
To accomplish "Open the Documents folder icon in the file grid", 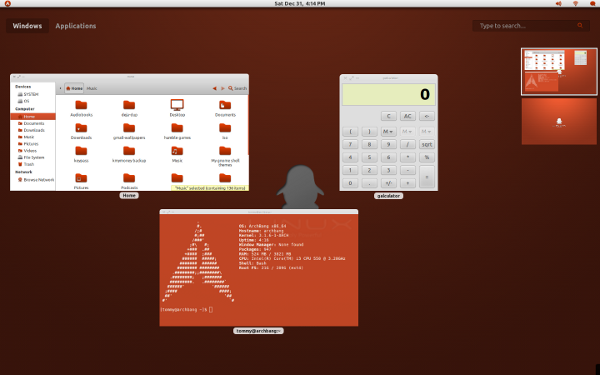I will 225,105.
